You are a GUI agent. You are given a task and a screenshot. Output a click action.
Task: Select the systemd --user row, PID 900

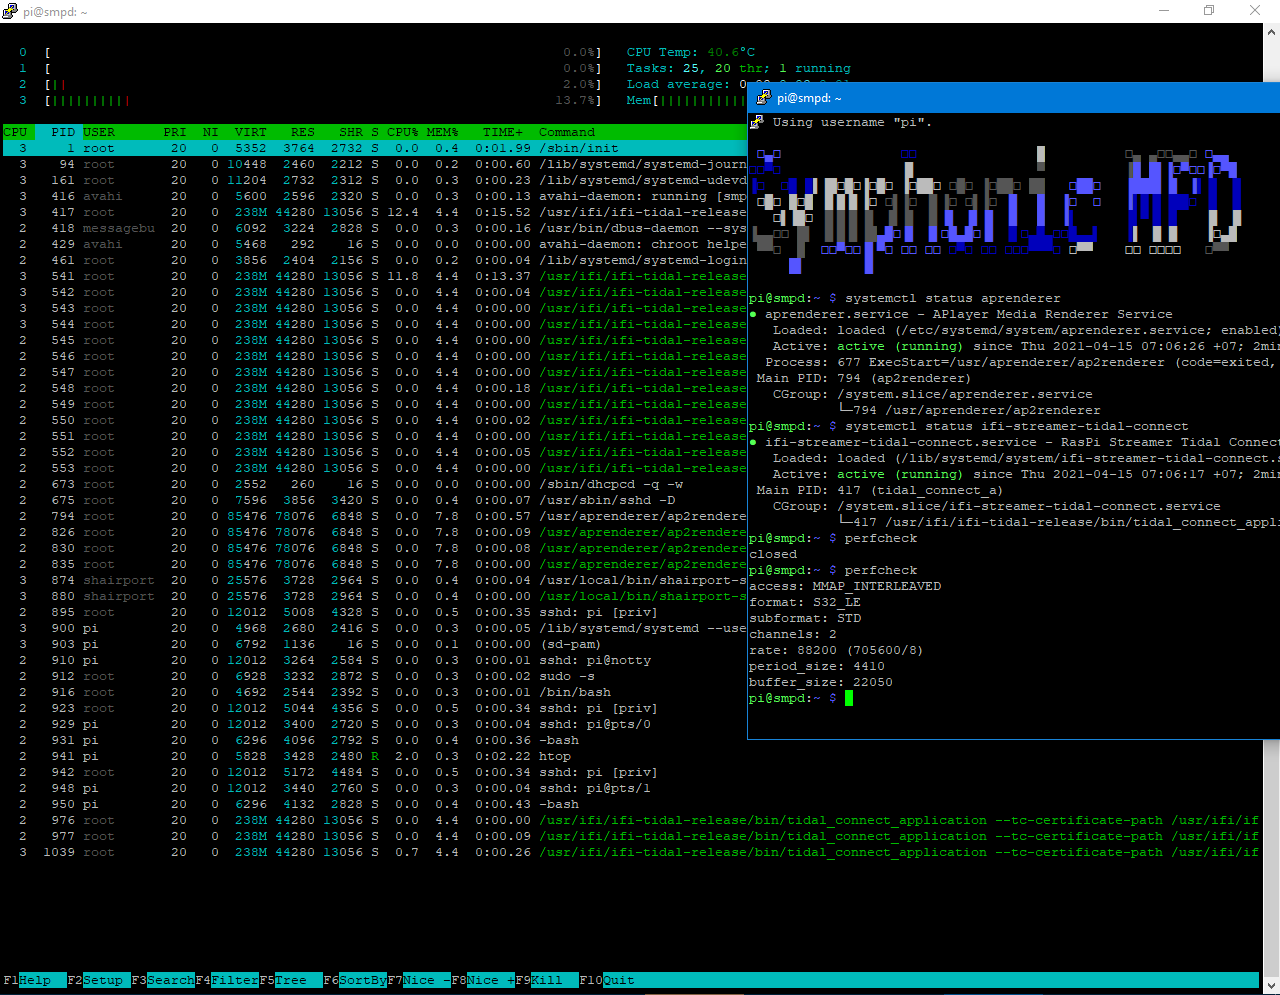point(375,628)
